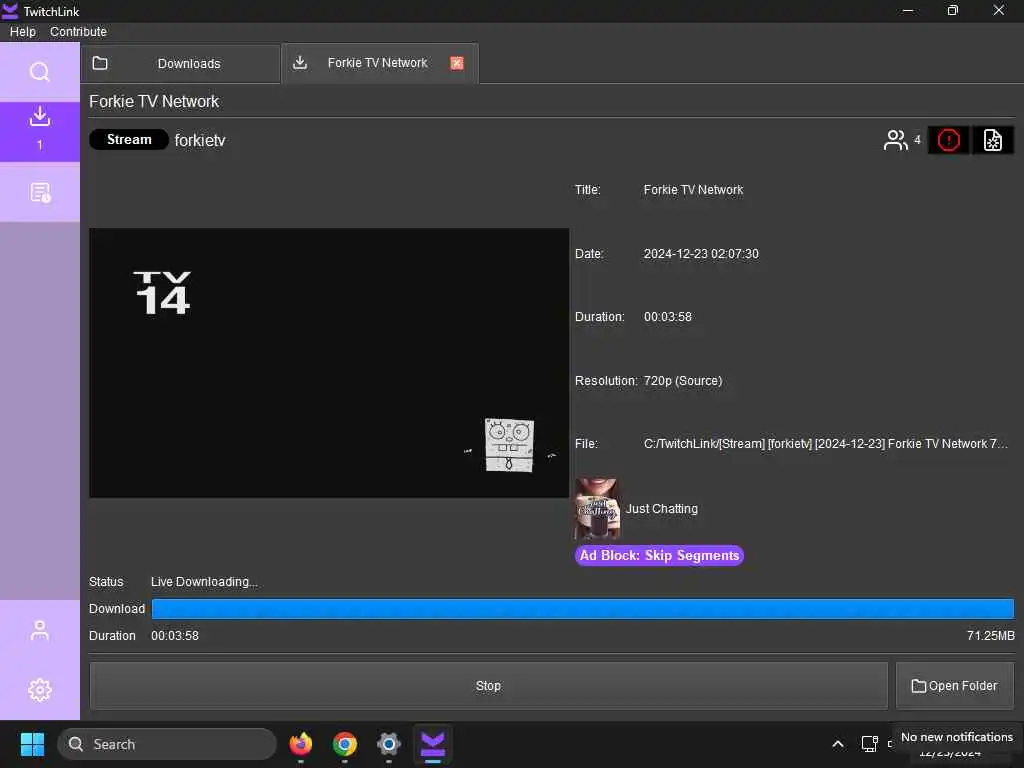This screenshot has height=768, width=1024.
Task: Select the Forkie TV Network tab
Action: click(x=380, y=63)
